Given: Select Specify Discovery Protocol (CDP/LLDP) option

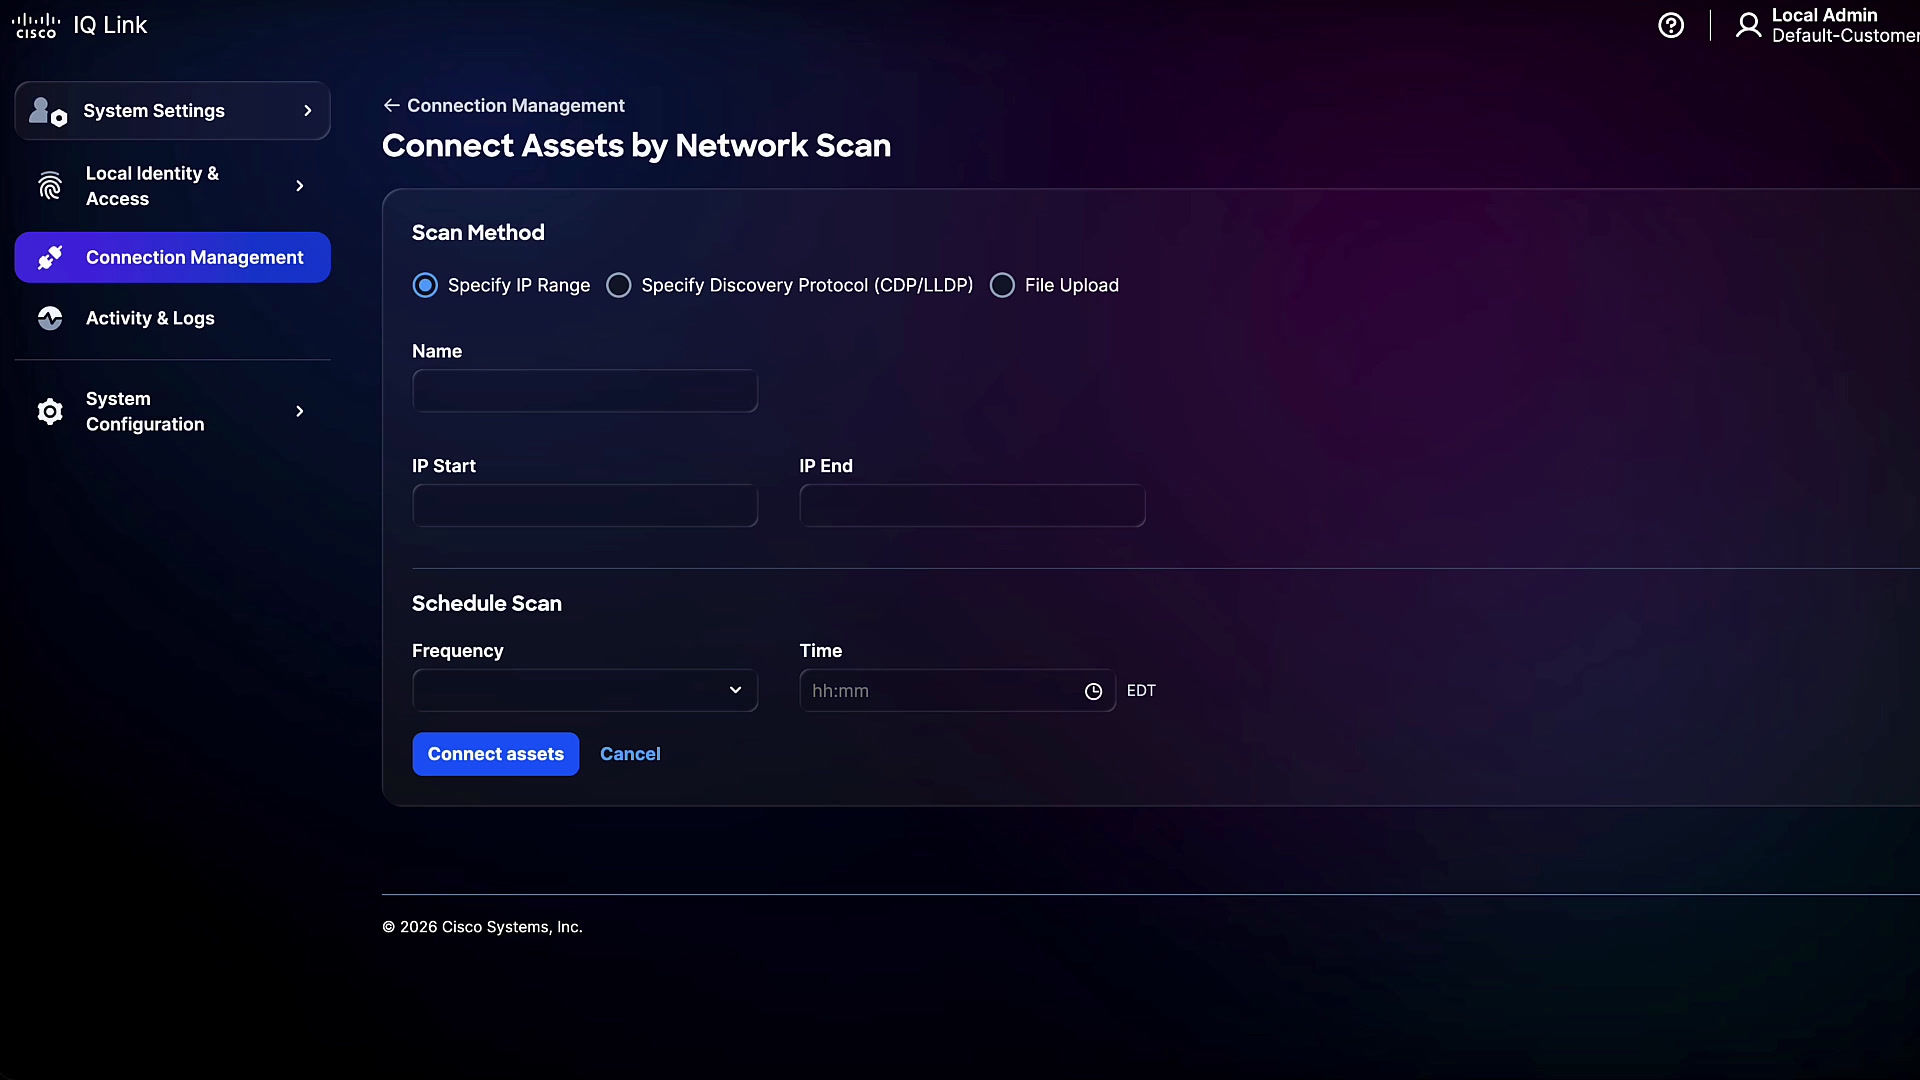Looking at the screenshot, I should (619, 286).
